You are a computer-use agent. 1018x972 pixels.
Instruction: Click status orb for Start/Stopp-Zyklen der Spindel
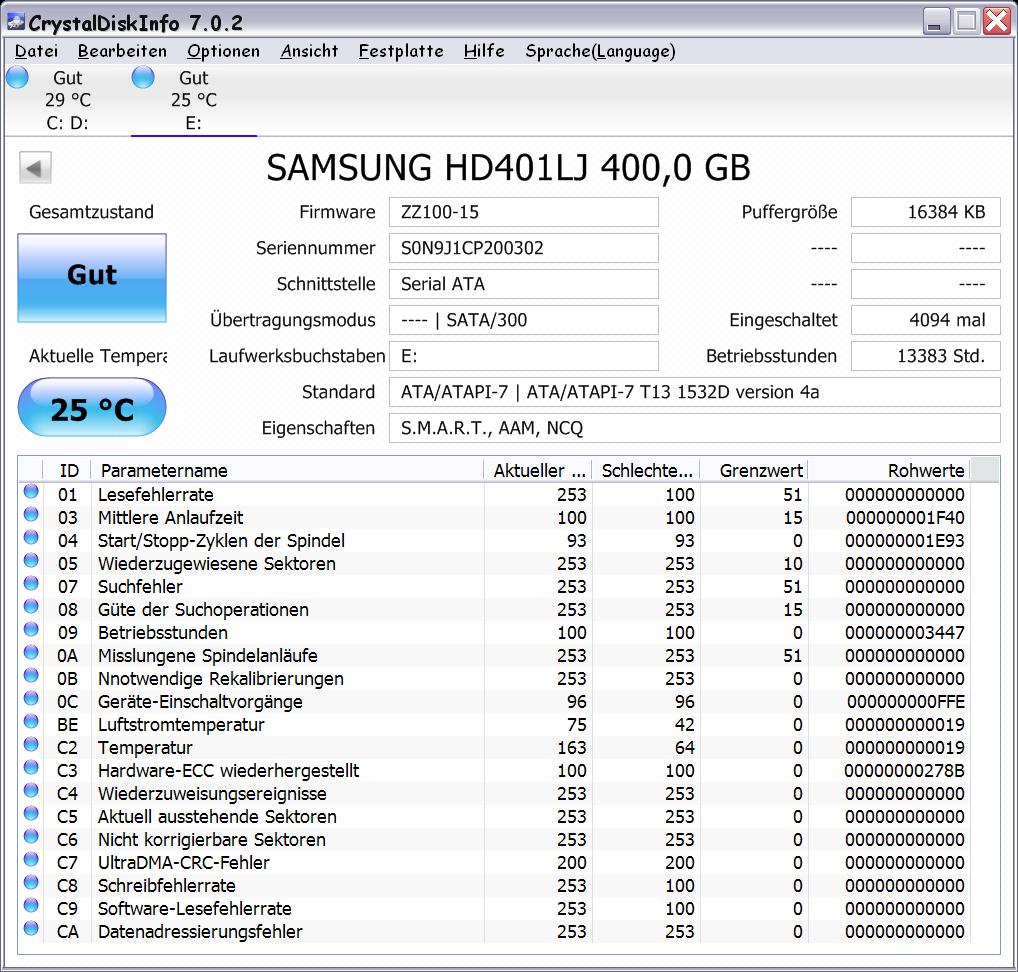point(31,538)
